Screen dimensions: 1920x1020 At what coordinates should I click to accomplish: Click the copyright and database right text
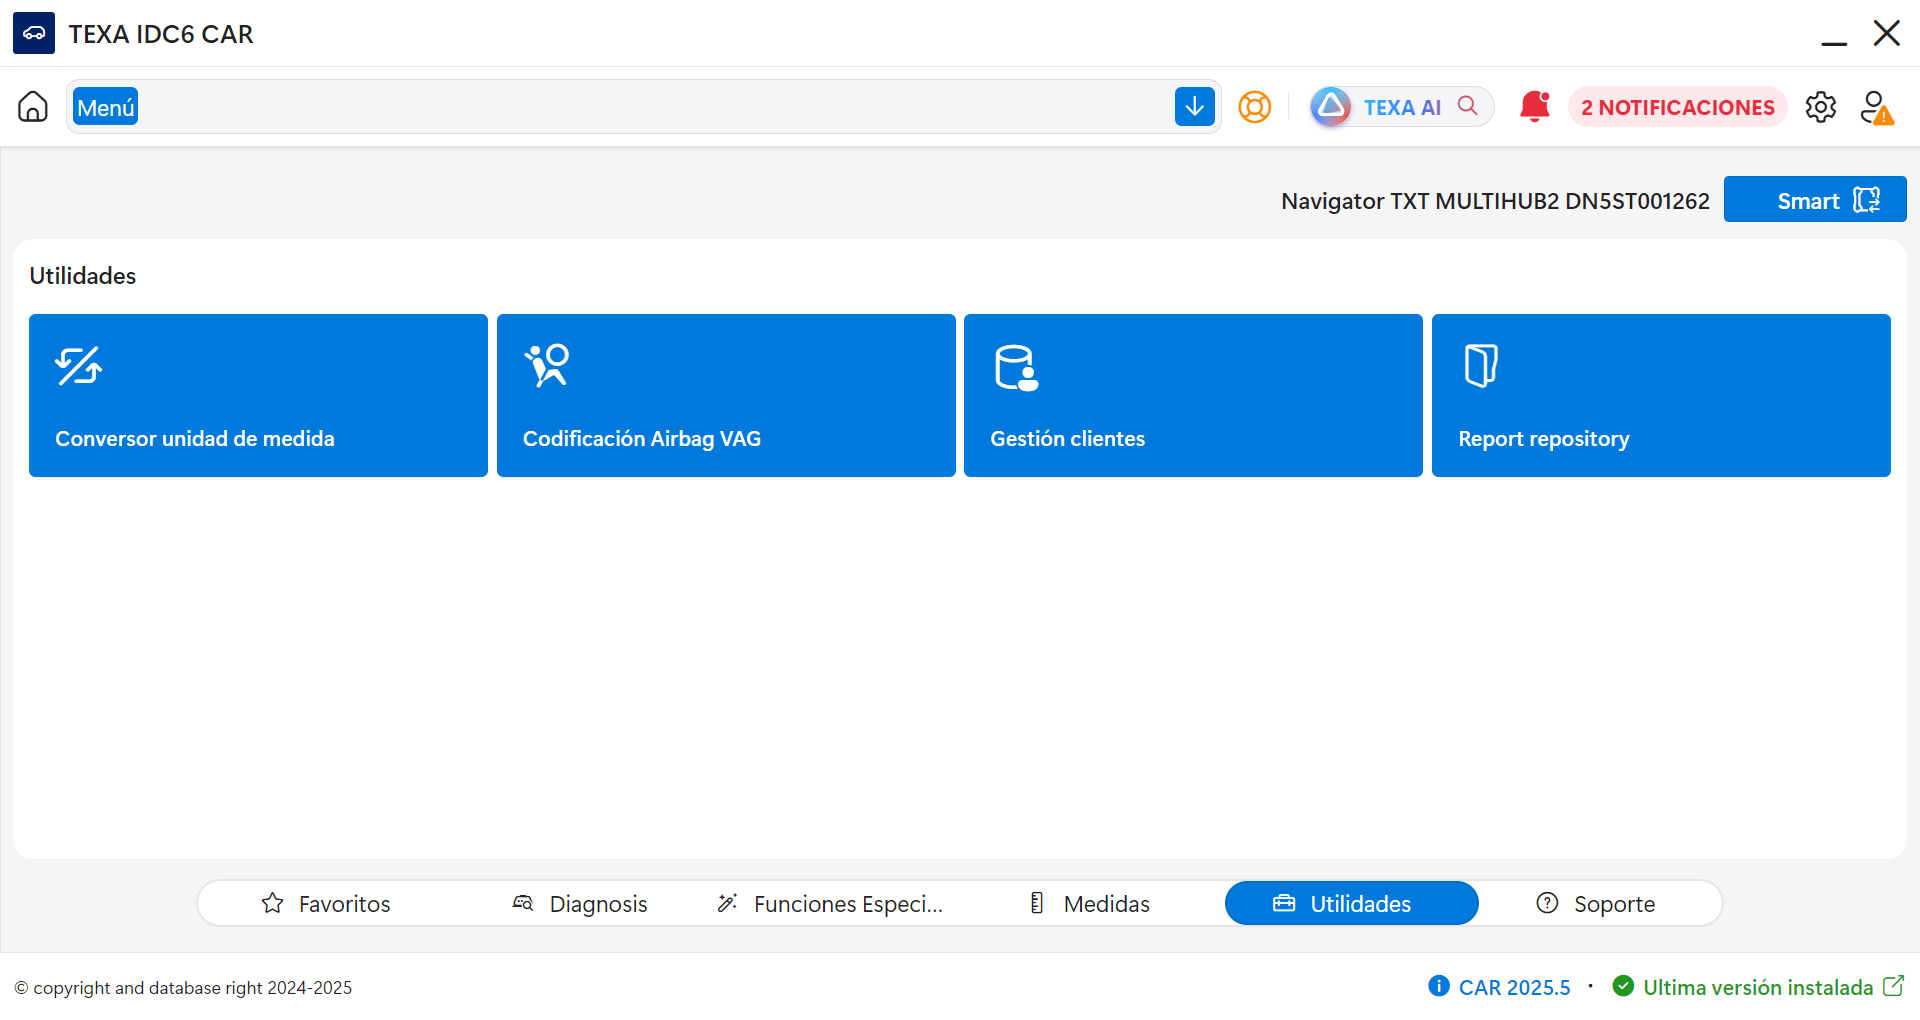click(x=183, y=988)
